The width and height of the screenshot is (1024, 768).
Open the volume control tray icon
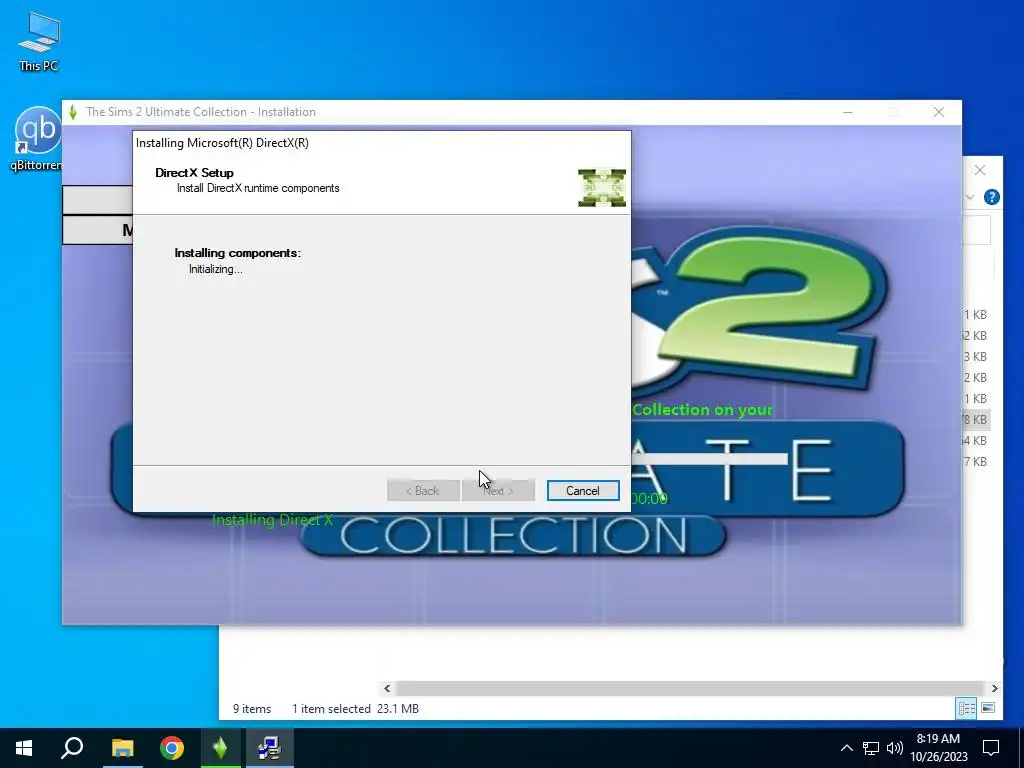[895, 748]
